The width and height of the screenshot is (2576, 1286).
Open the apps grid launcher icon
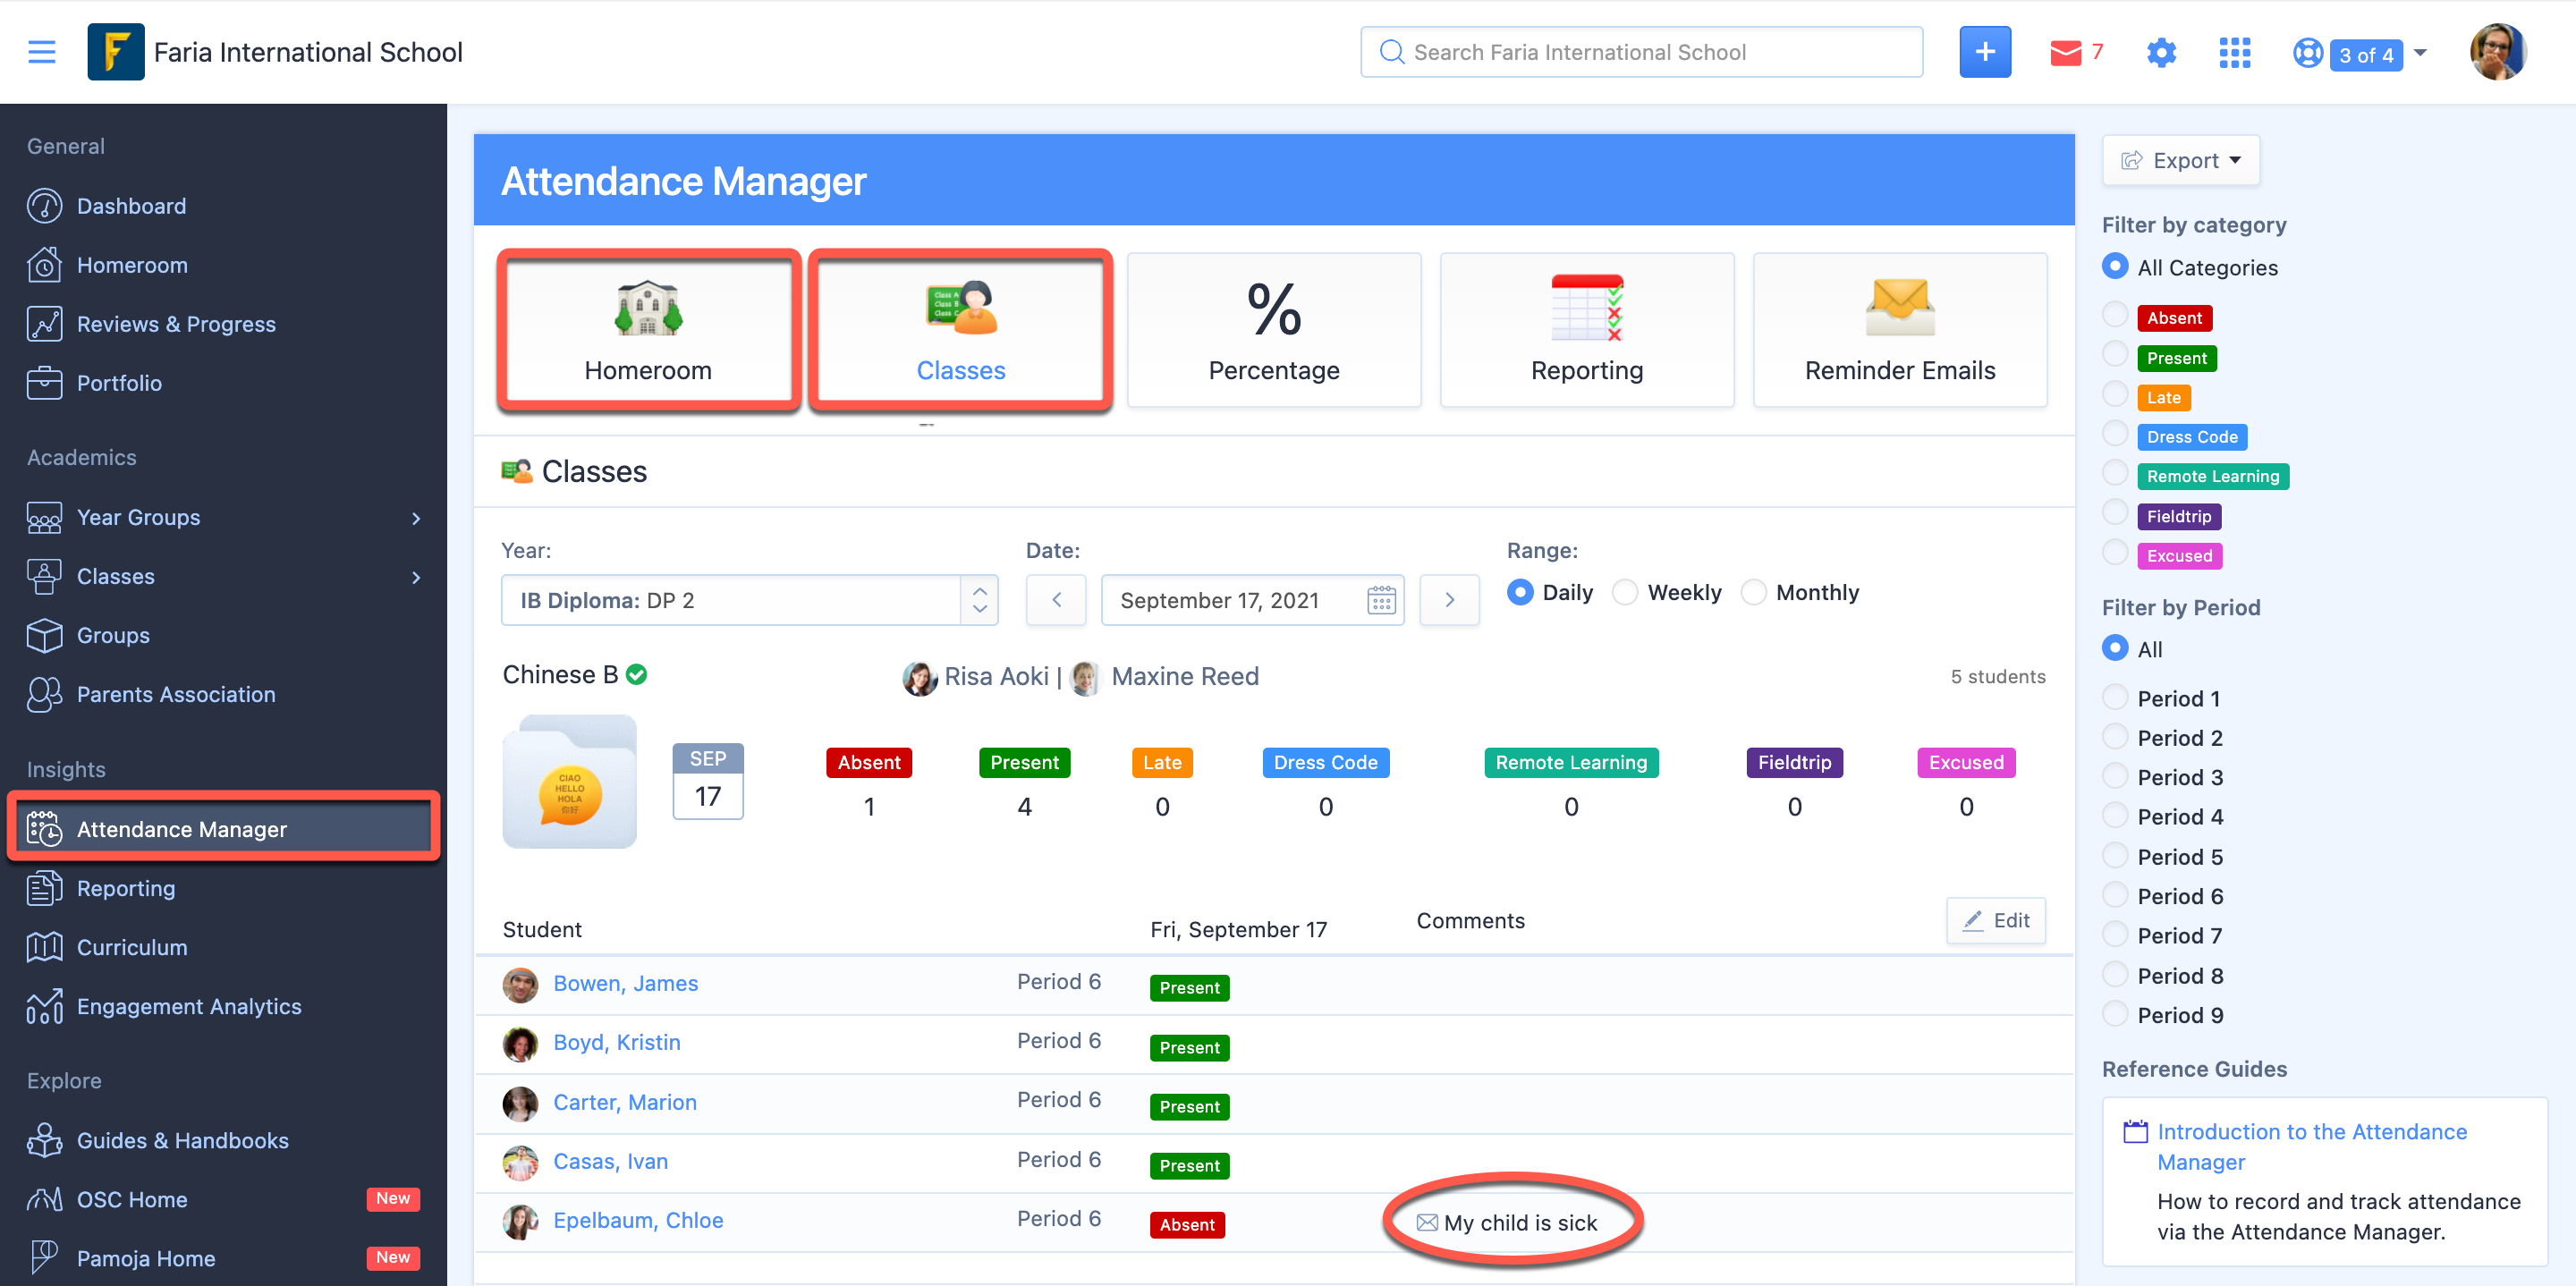[x=2233, y=52]
